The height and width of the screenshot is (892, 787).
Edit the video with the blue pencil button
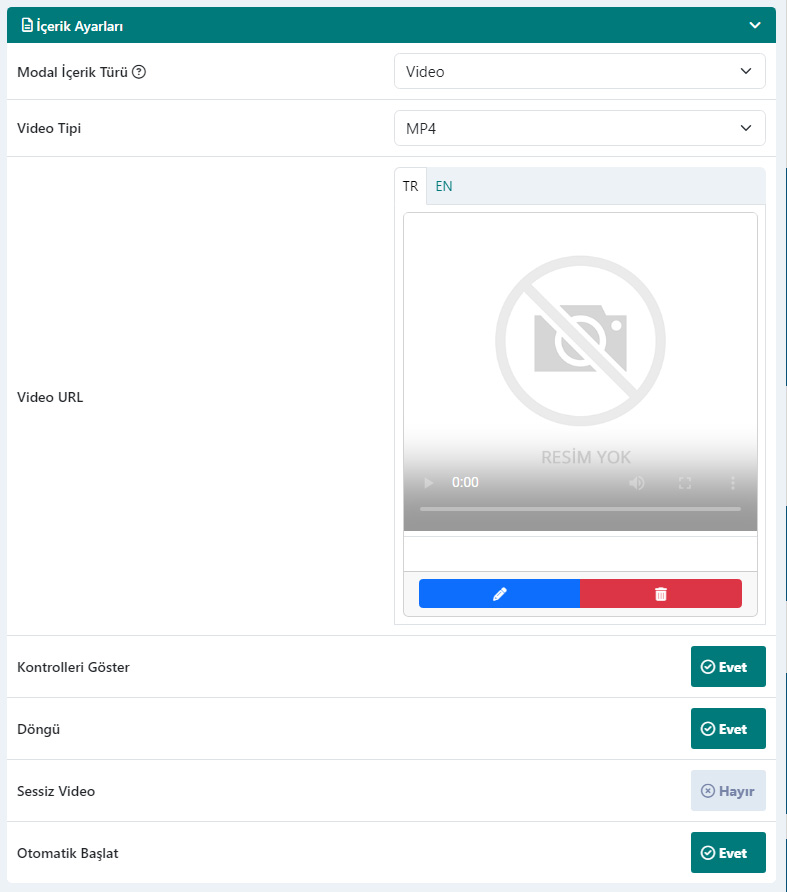499,593
